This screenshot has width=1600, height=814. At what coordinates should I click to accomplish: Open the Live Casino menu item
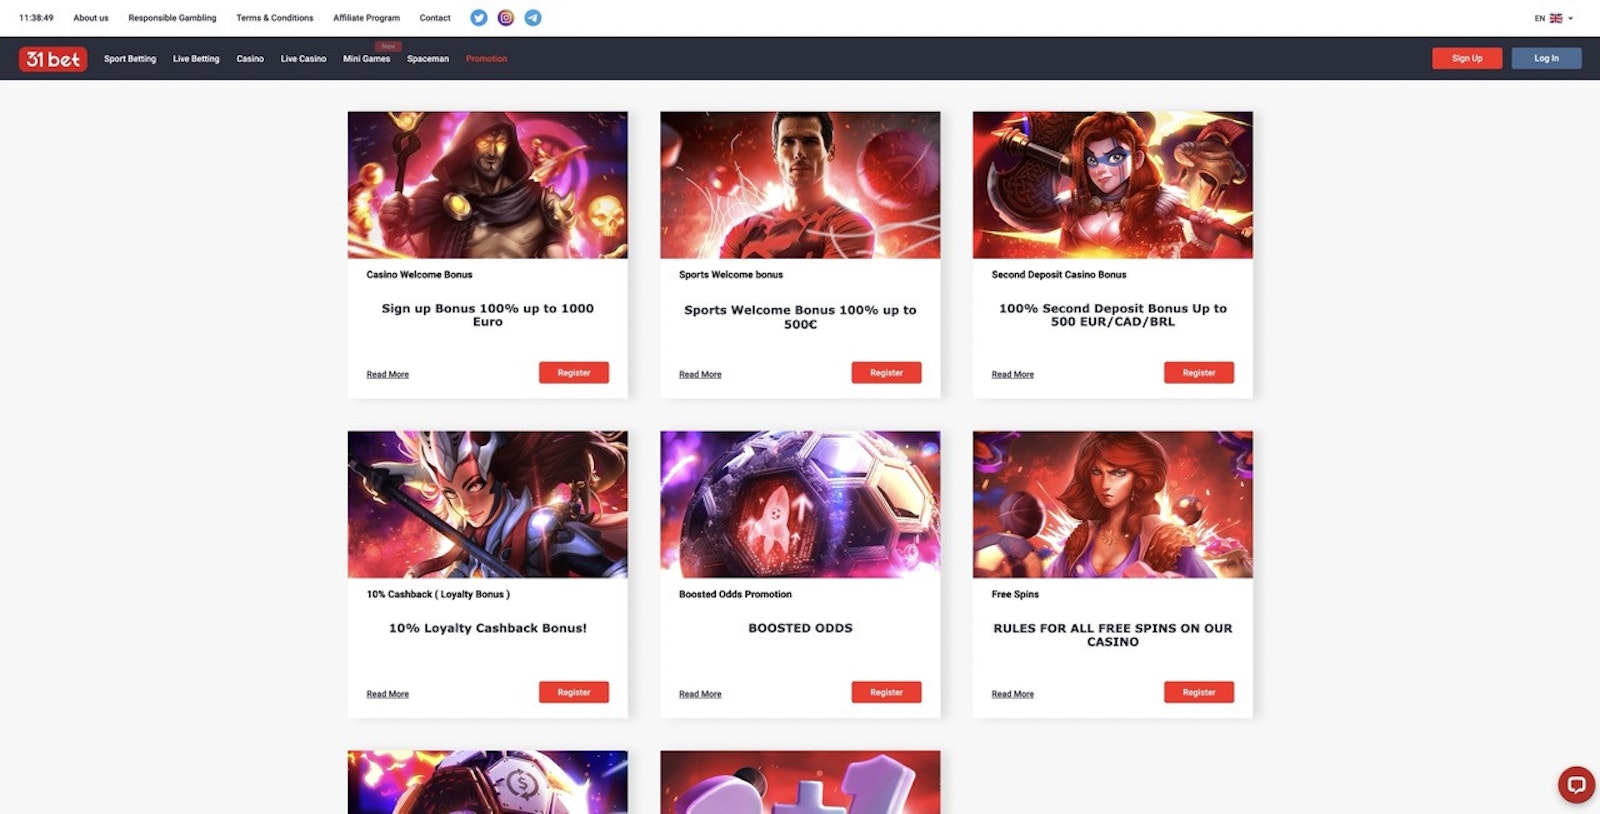pos(303,59)
